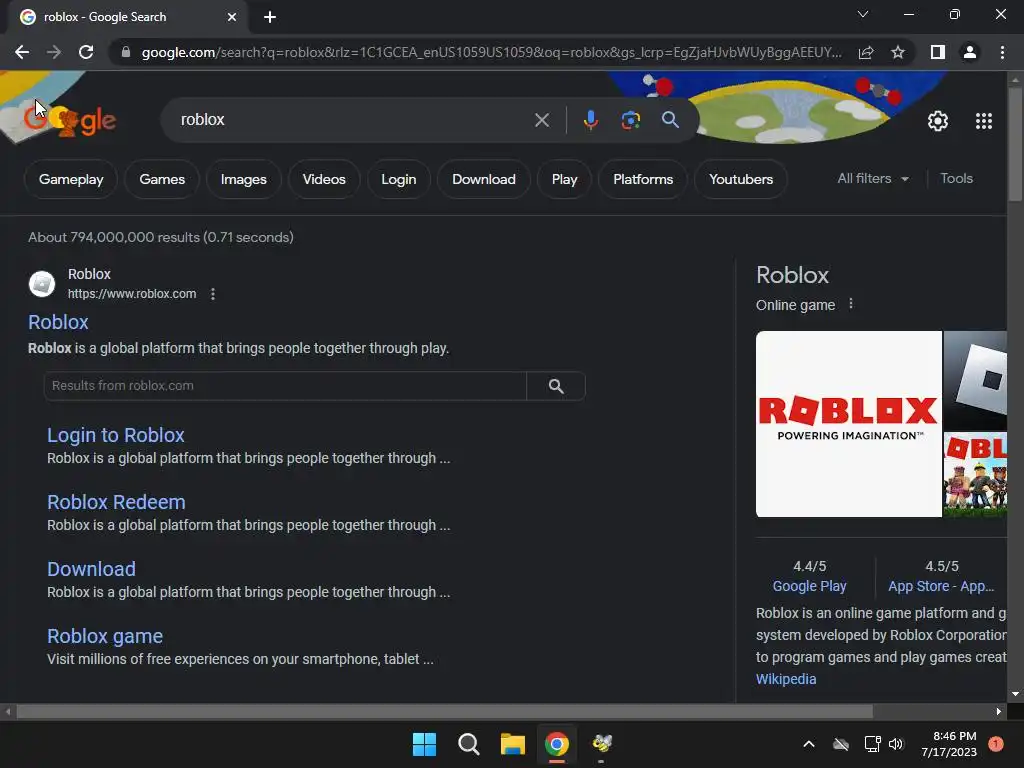Click the vertical scrollbar thumb

(x=1015, y=144)
